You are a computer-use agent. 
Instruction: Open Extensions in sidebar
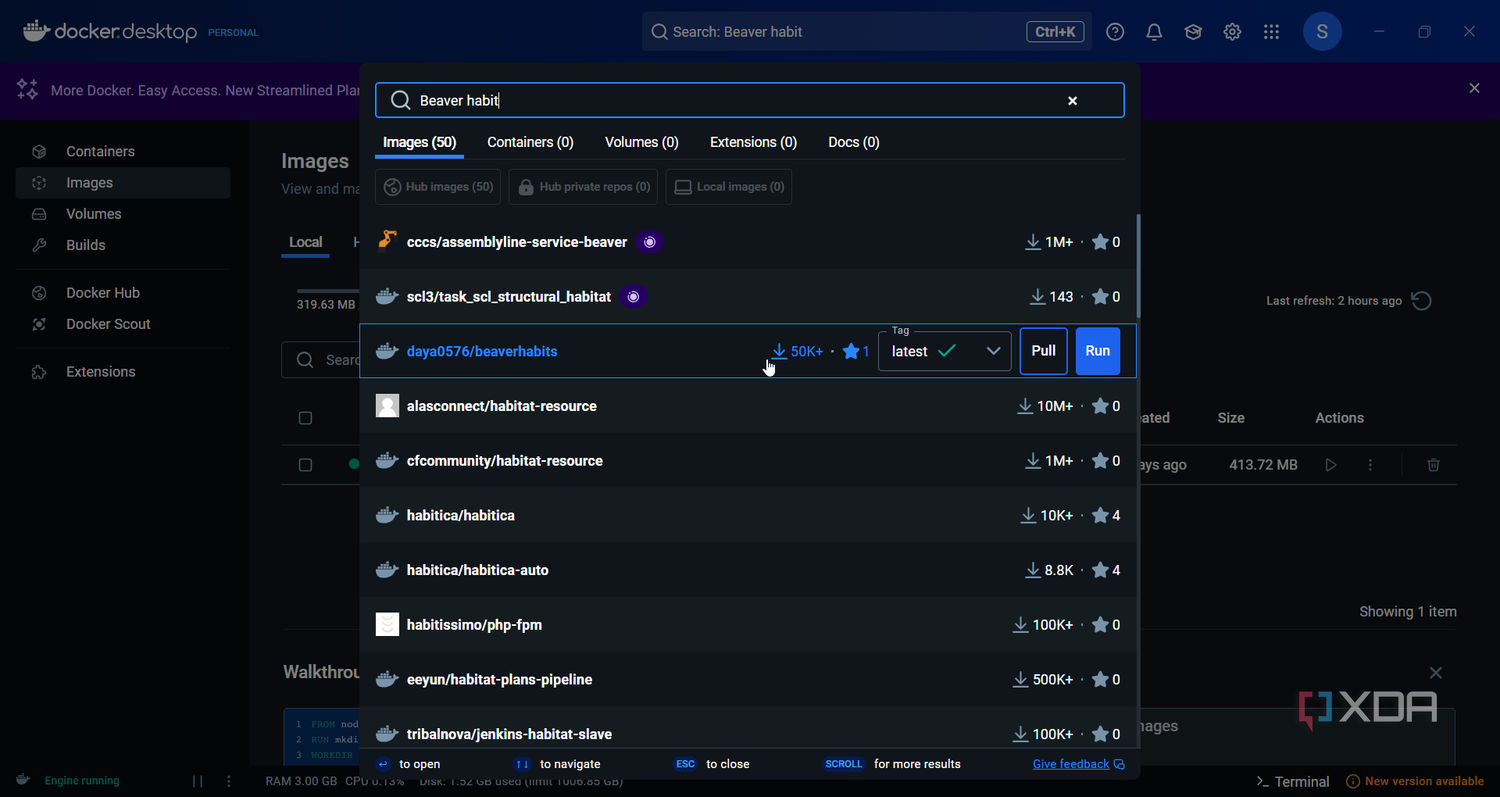click(x=123, y=371)
